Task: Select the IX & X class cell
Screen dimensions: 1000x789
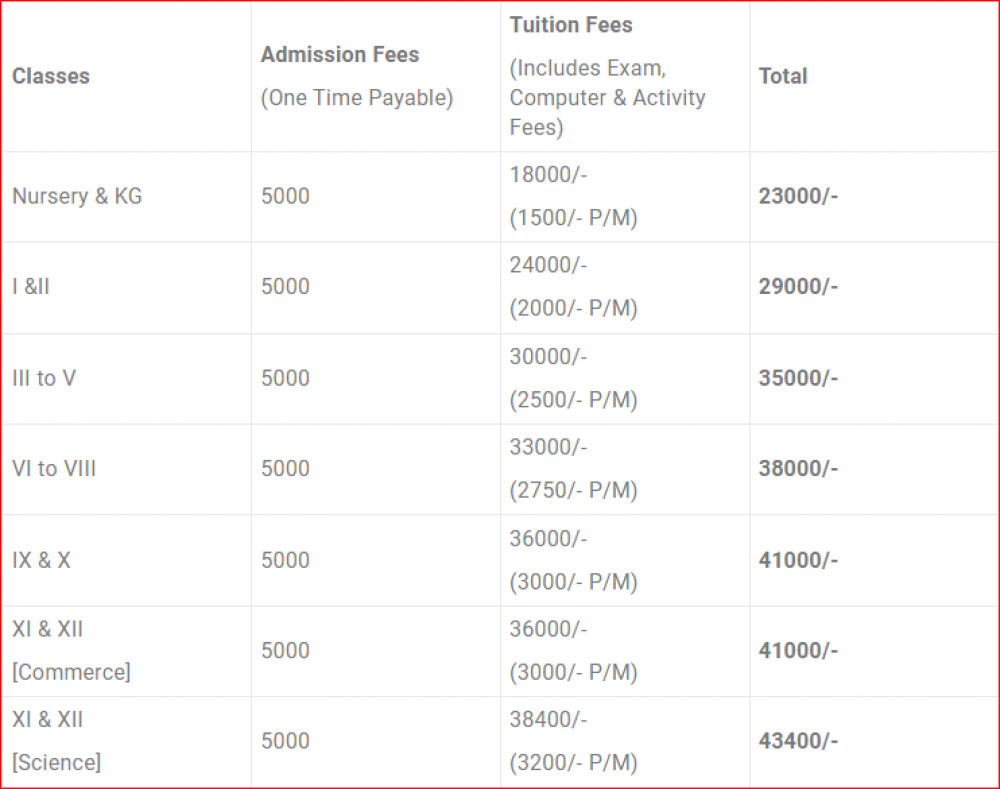Action: [41, 560]
